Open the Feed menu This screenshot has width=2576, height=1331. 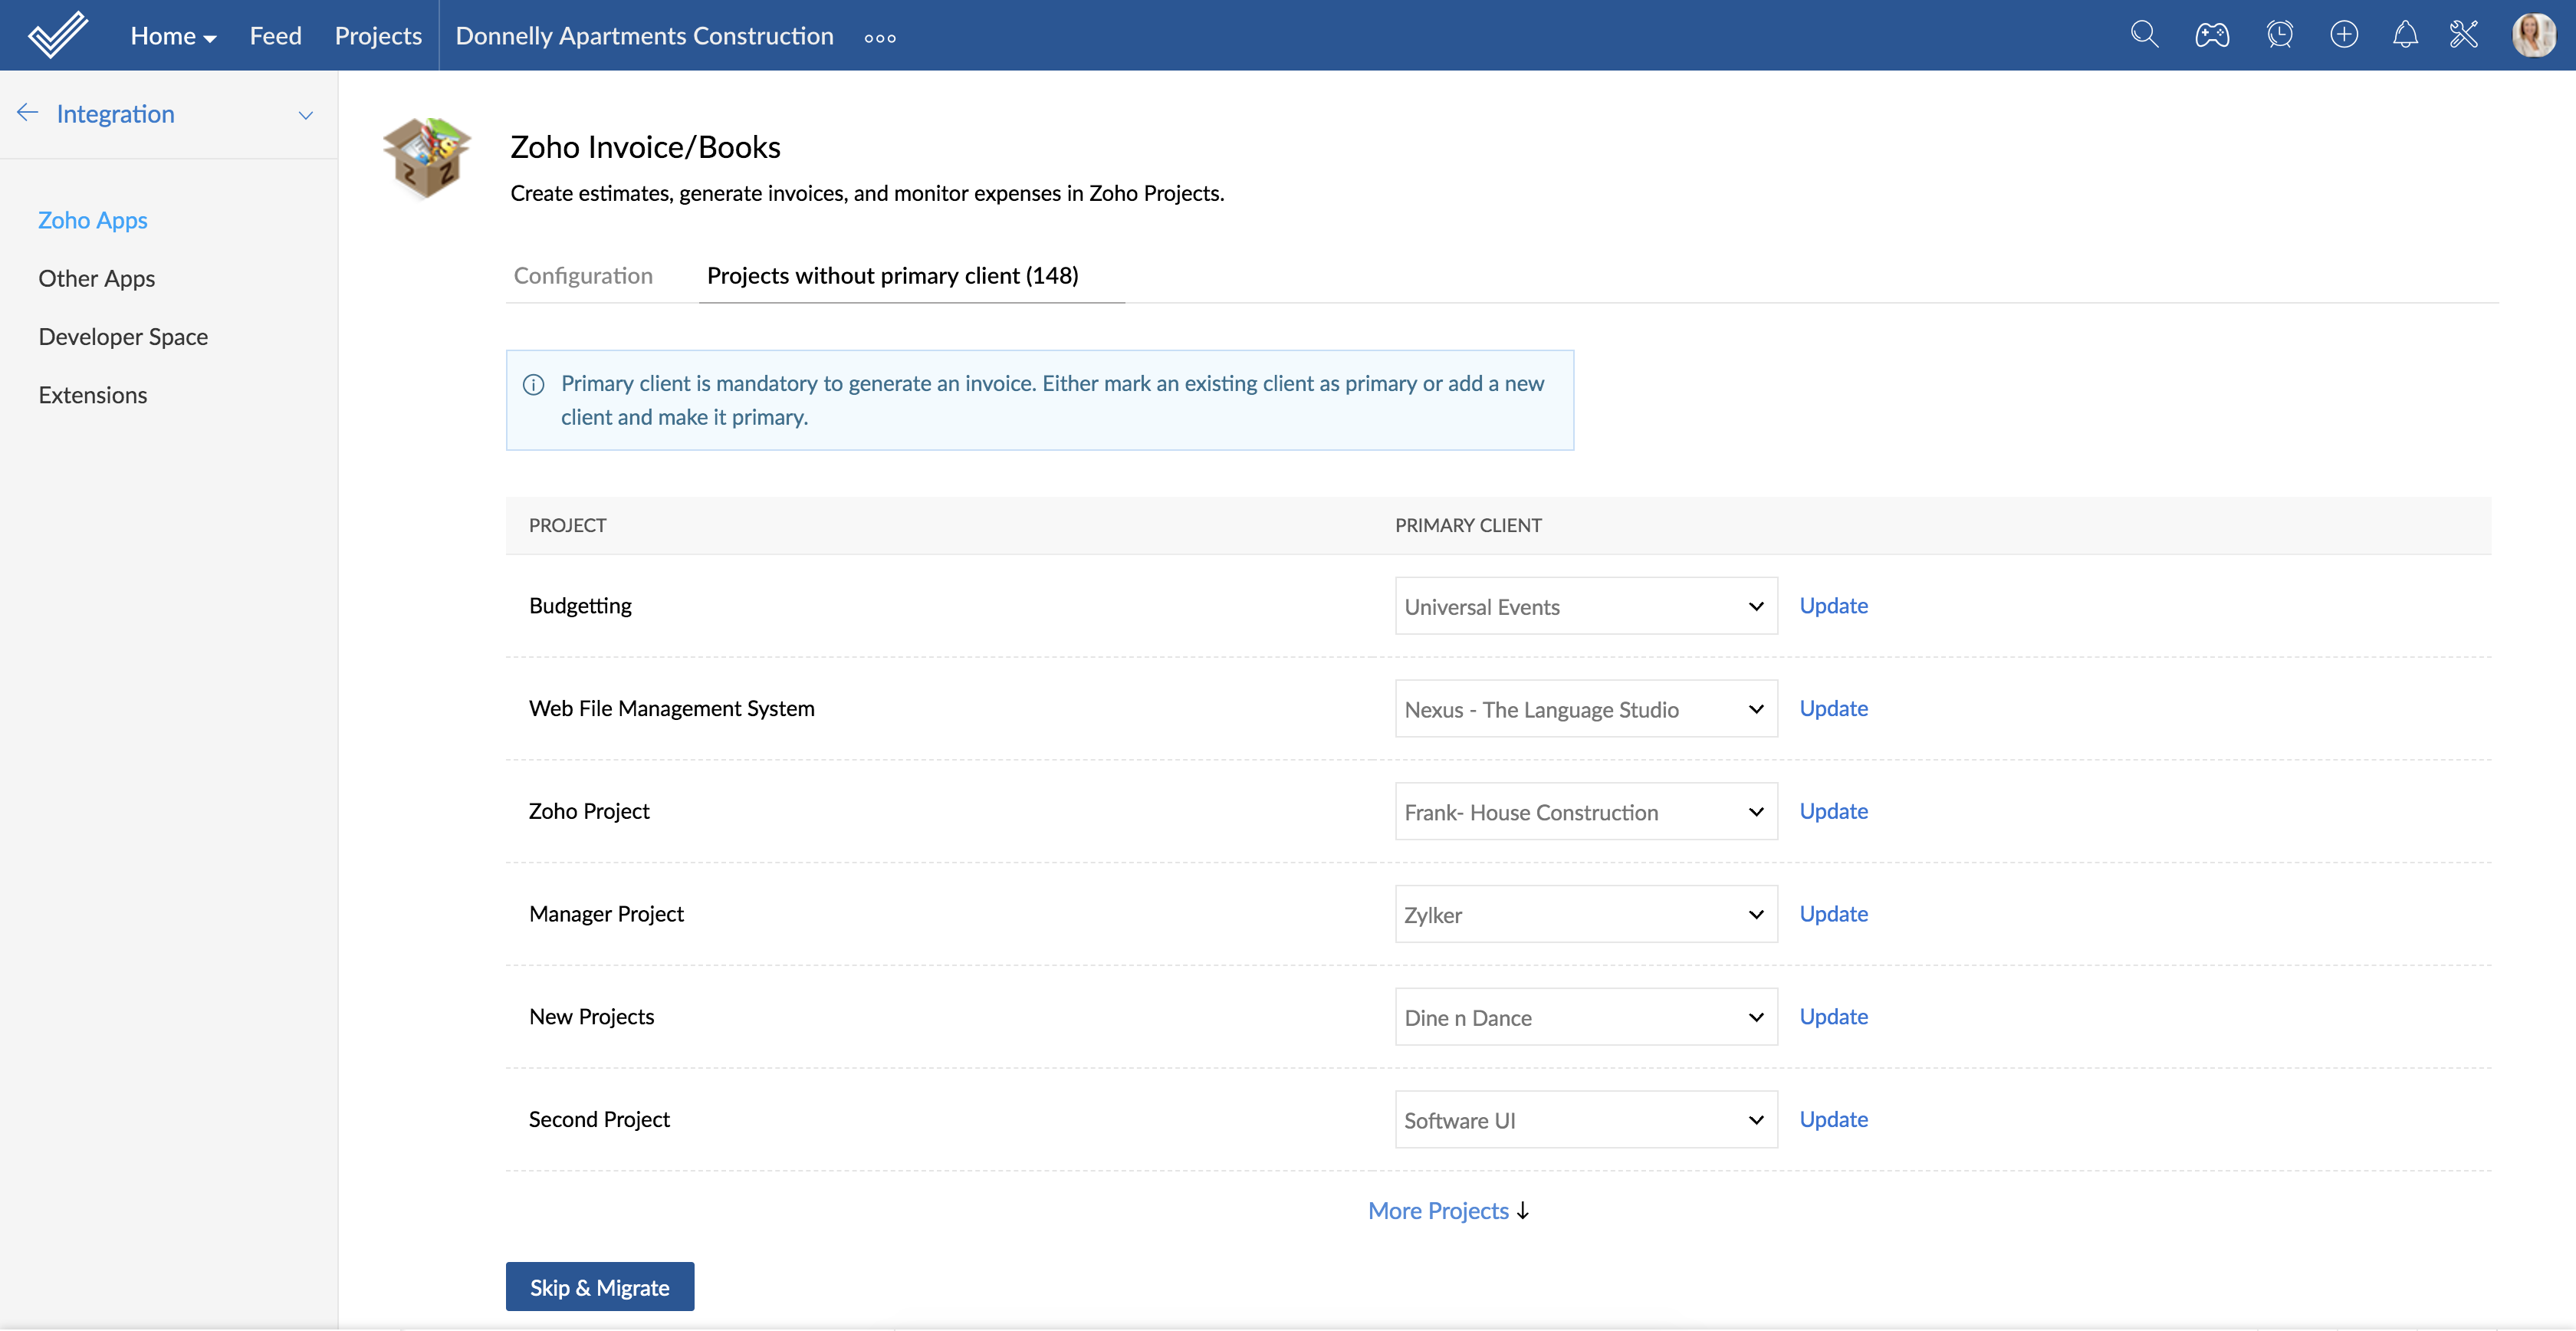(x=275, y=36)
